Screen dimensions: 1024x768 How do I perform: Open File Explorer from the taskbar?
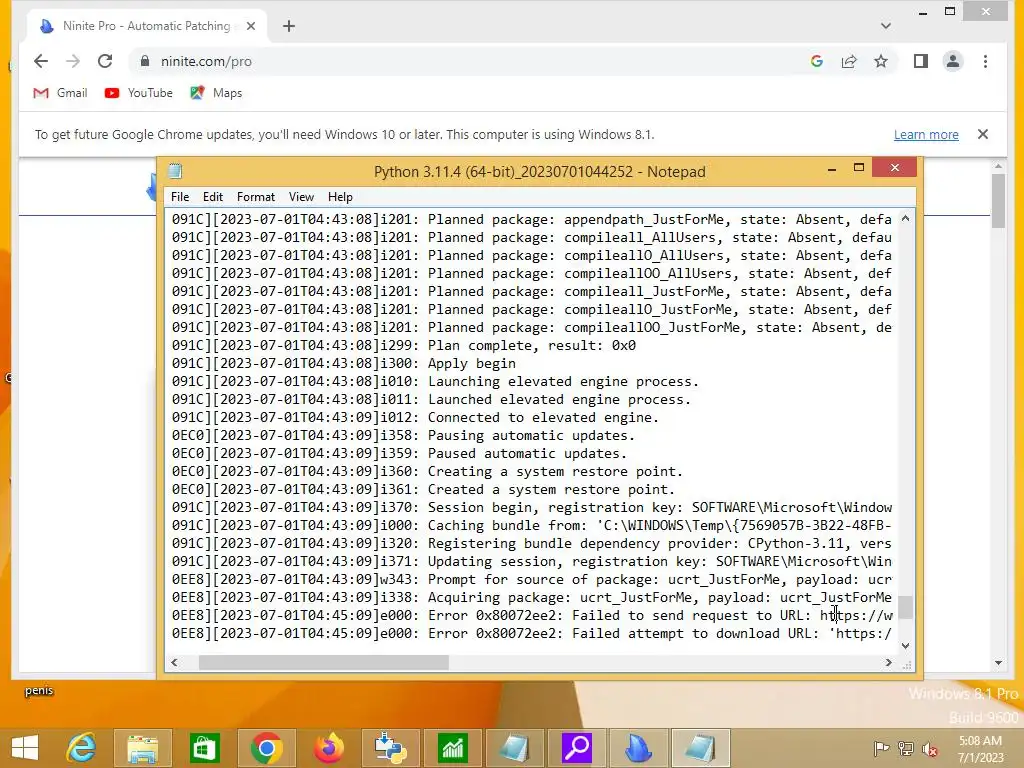tap(143, 748)
